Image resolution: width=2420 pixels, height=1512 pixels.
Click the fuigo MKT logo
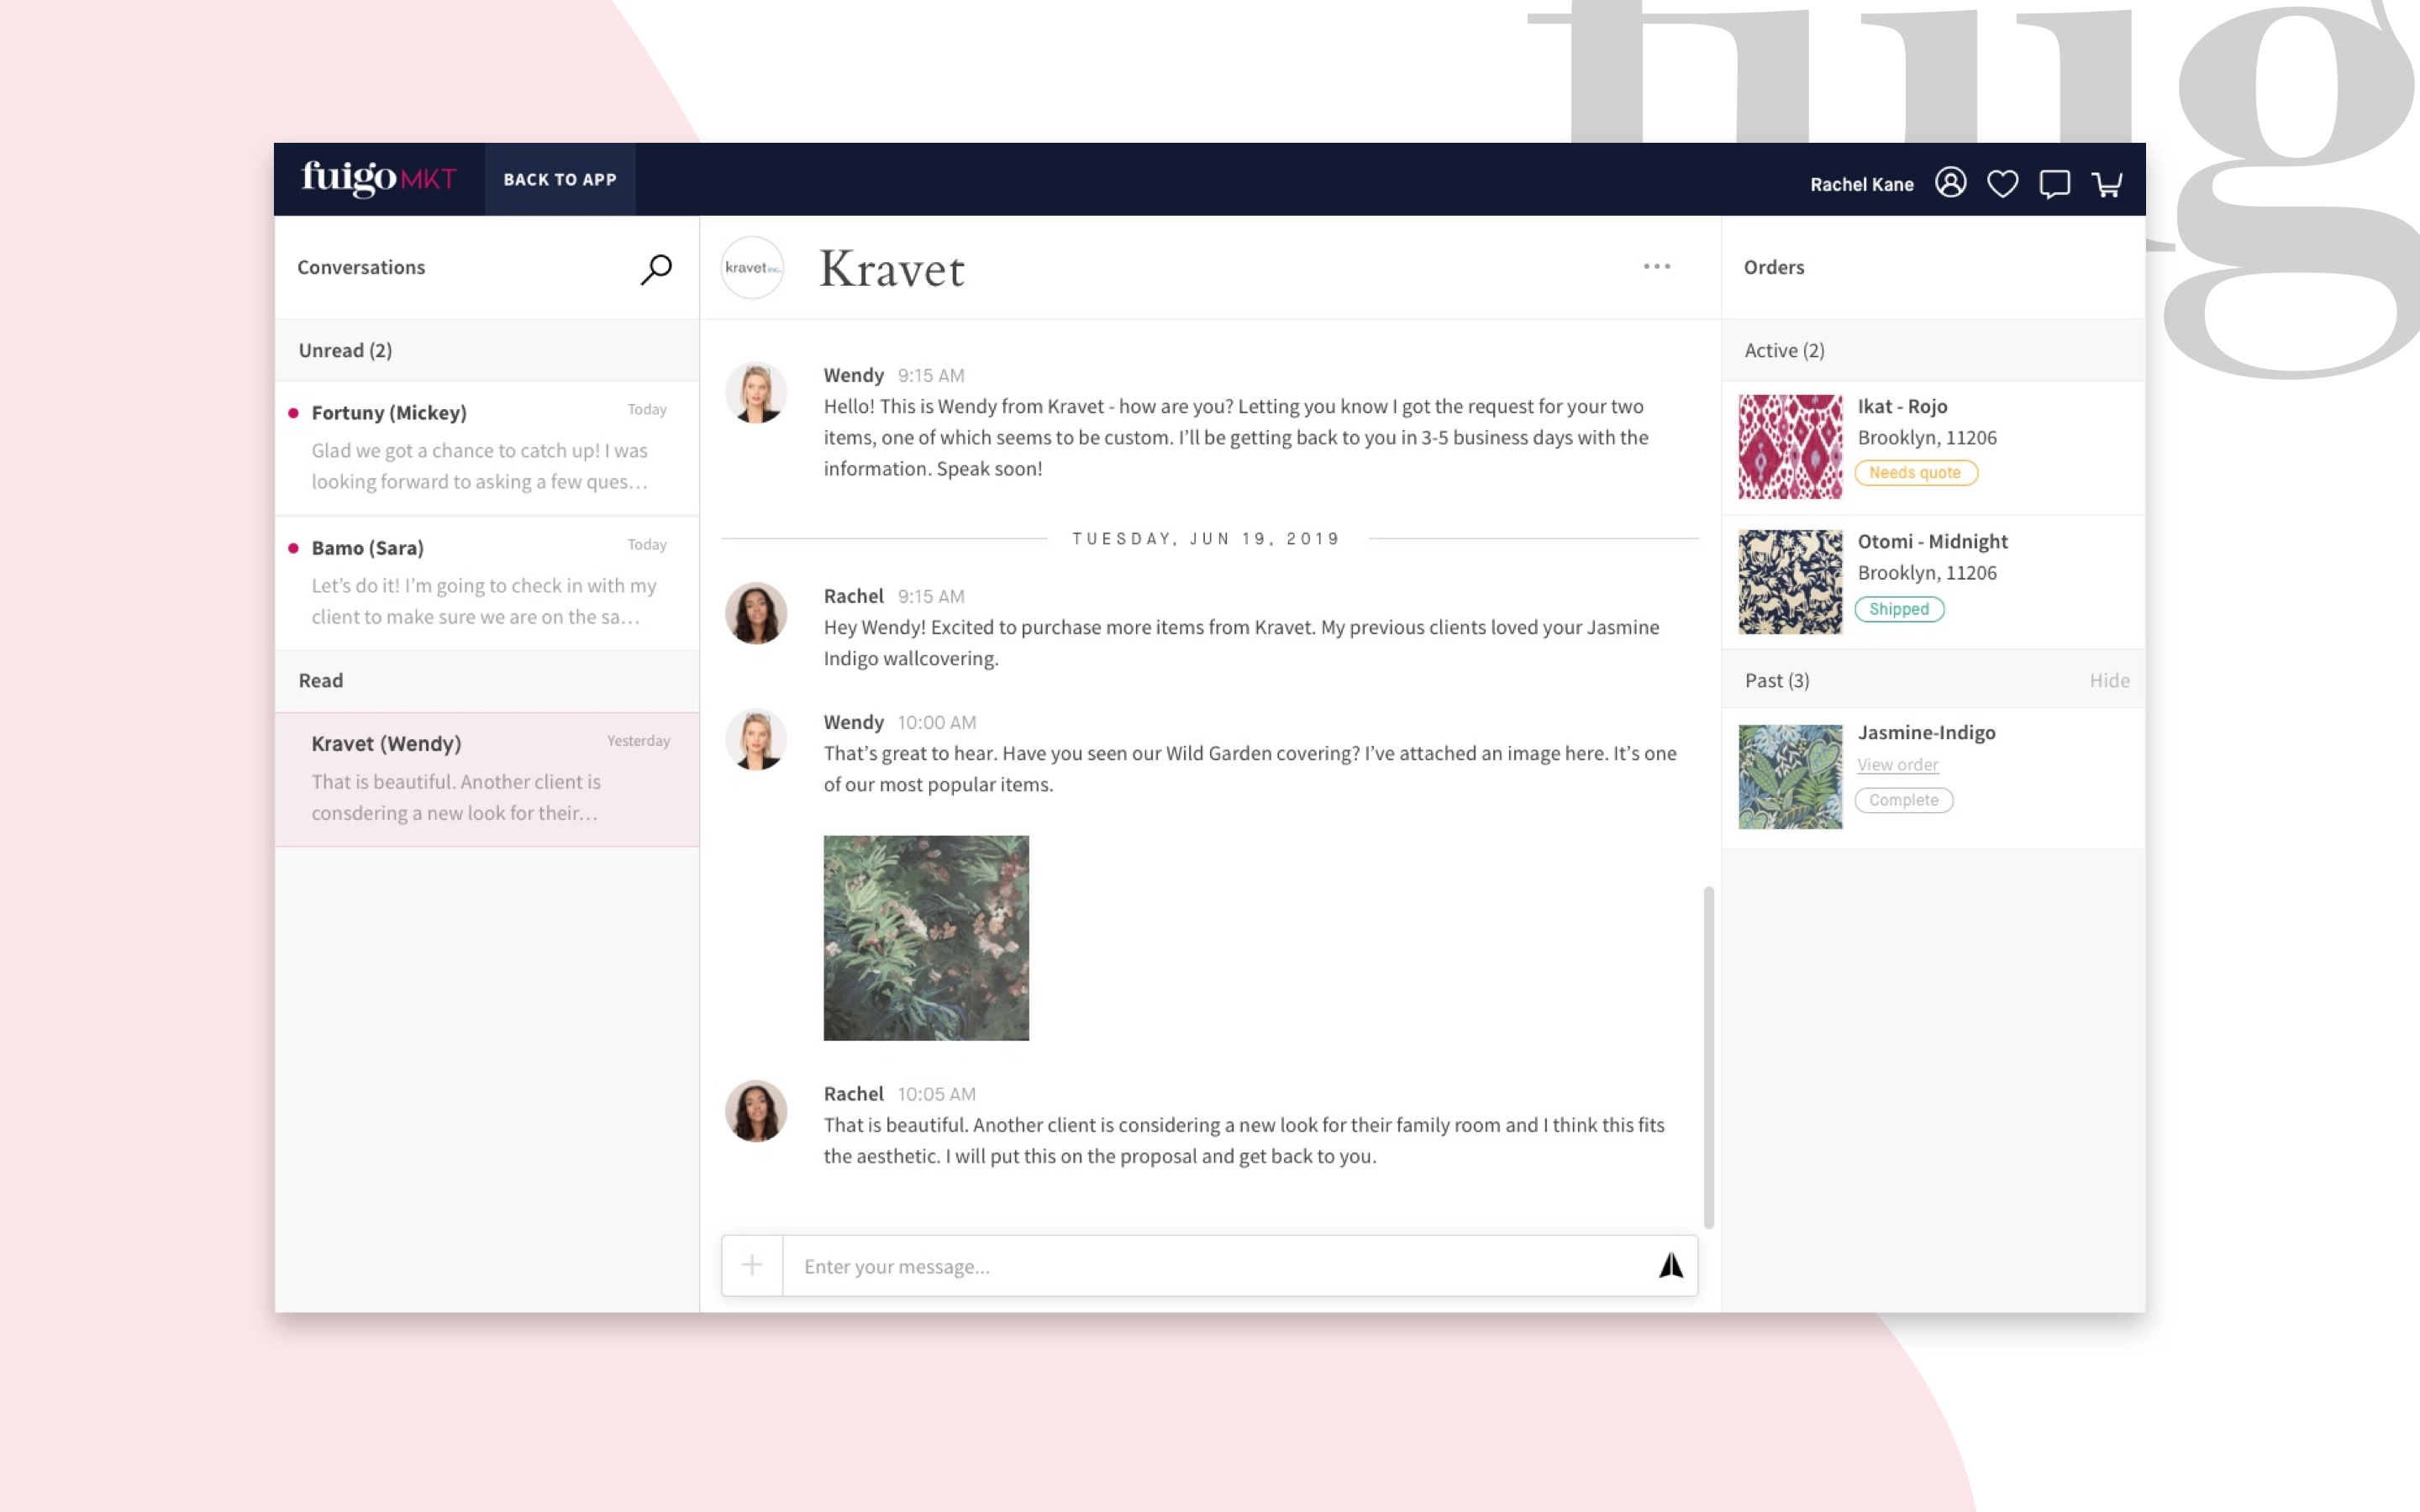[x=379, y=179]
